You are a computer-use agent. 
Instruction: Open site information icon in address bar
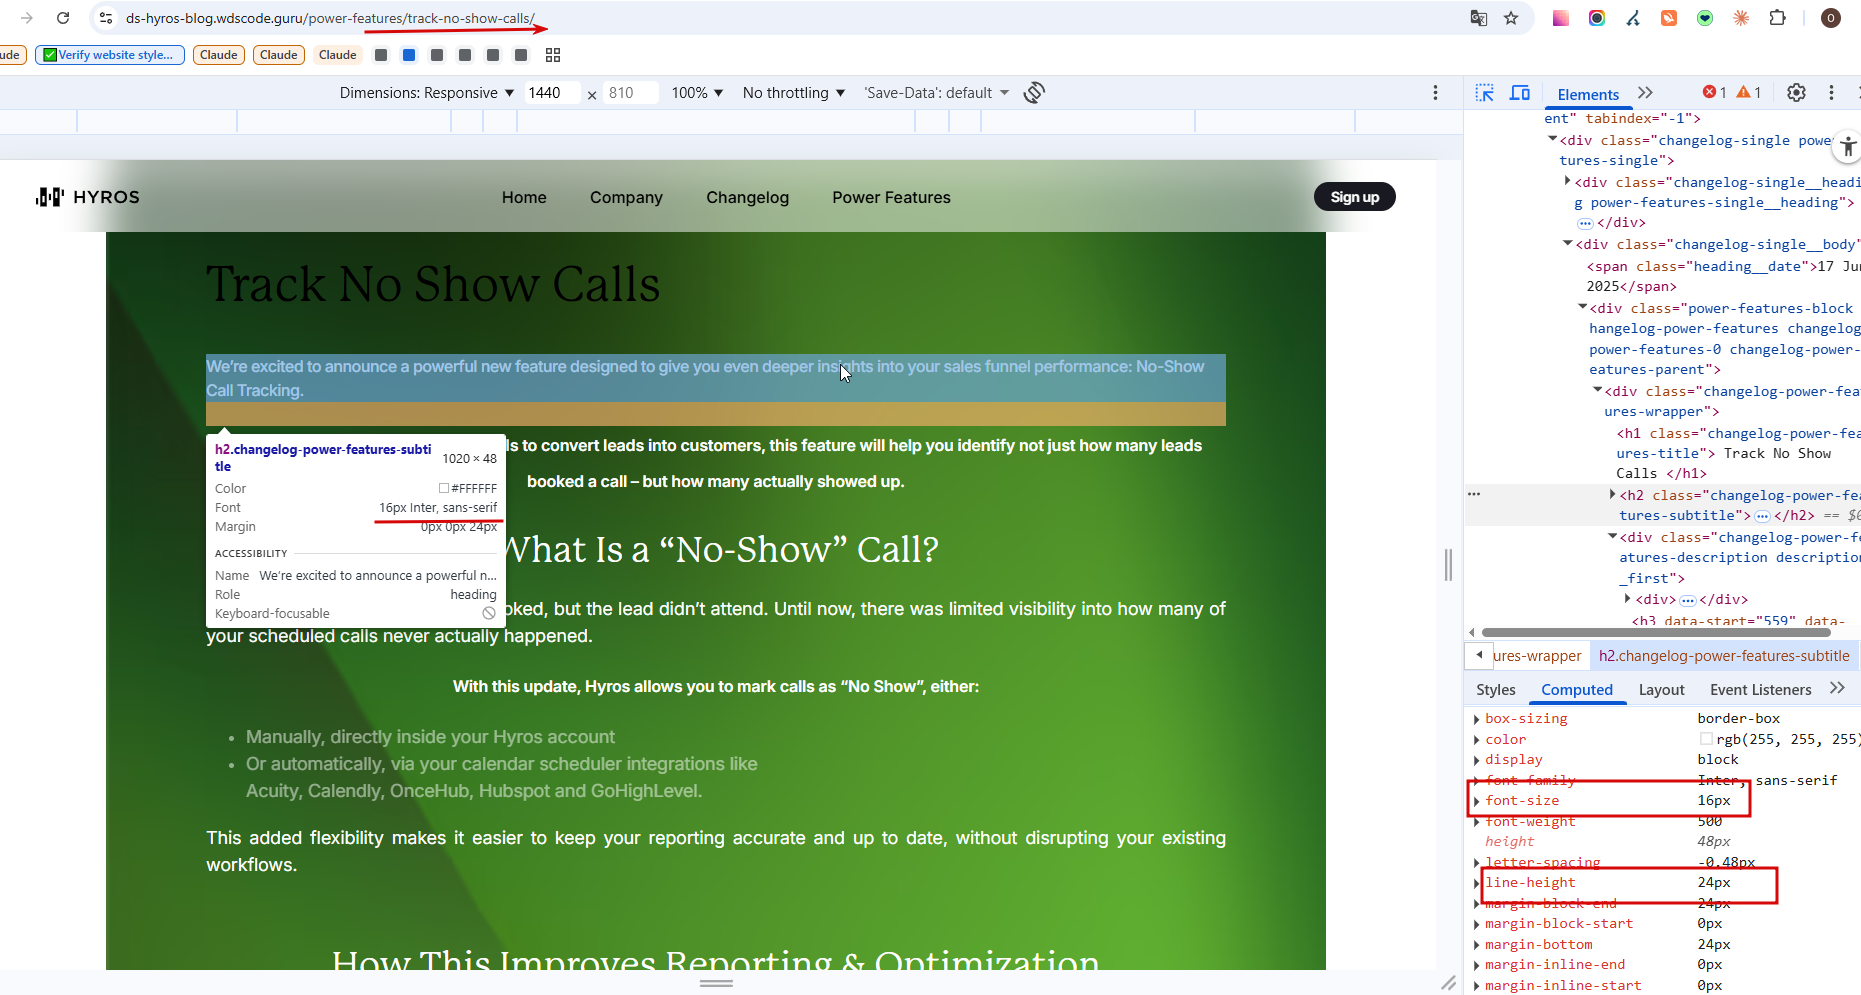[x=106, y=18]
